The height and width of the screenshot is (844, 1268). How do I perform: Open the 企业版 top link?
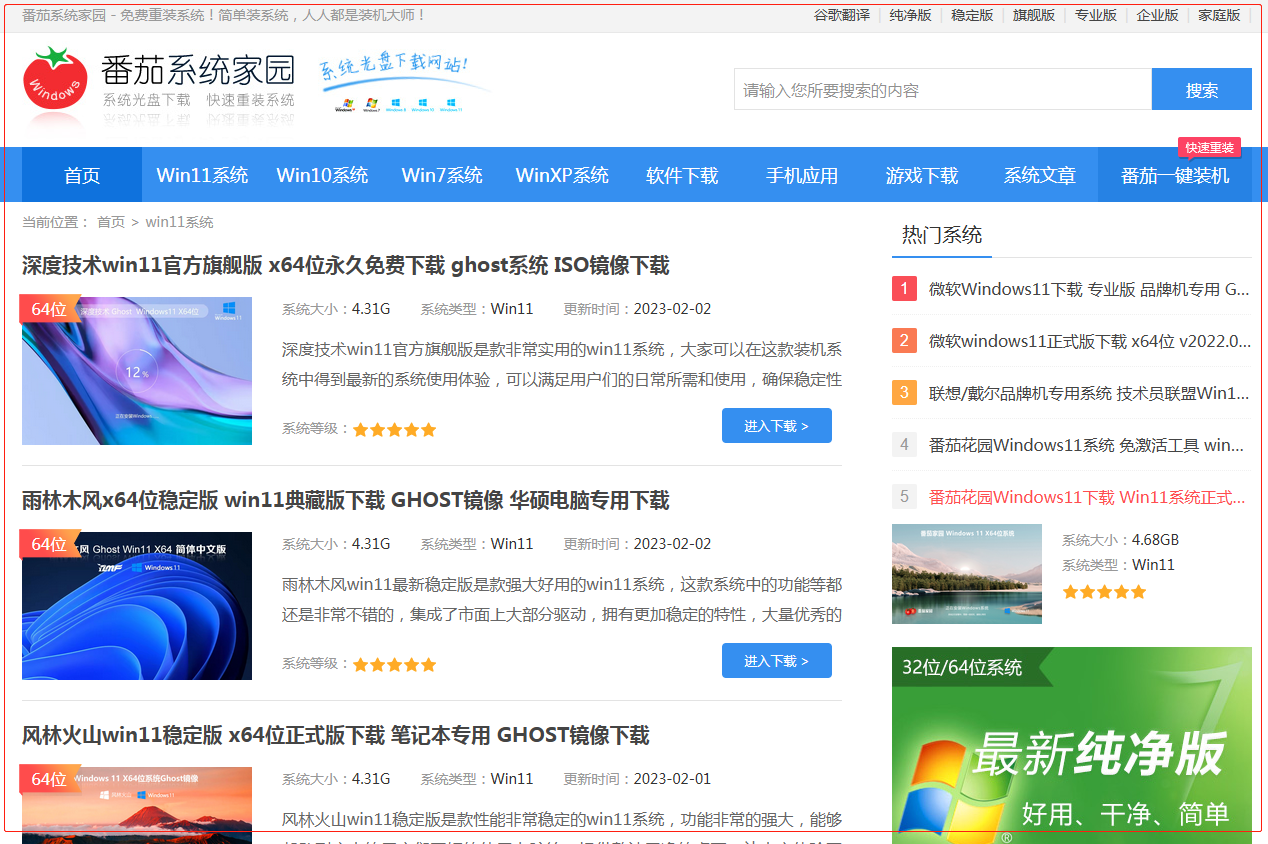[1158, 15]
